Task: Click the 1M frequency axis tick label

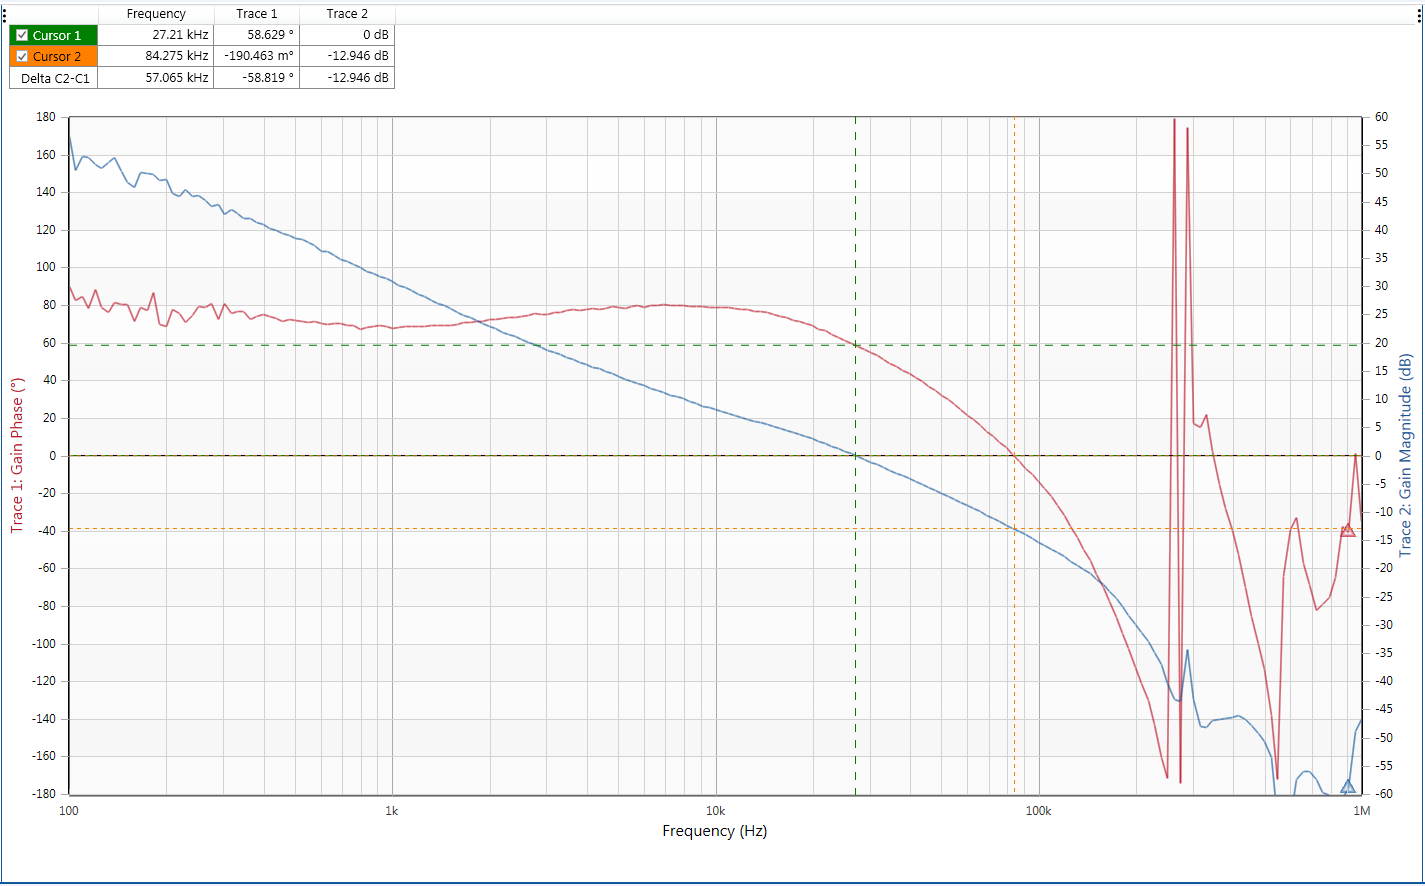Action: click(x=1362, y=811)
